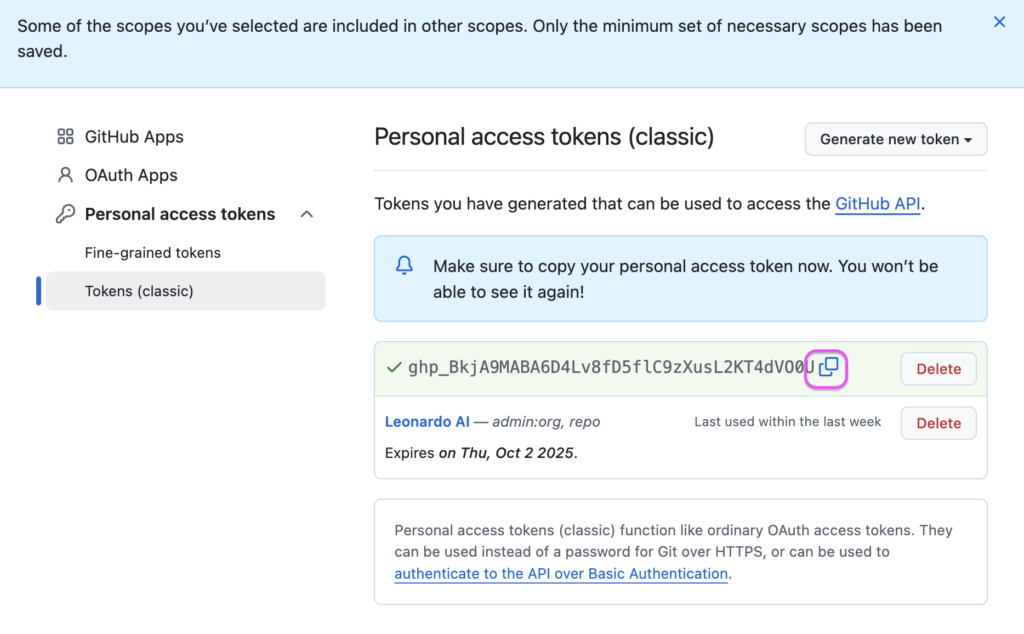Copy the personal access token to clipboard
Screen dimensions: 1024x634
tap(828, 367)
